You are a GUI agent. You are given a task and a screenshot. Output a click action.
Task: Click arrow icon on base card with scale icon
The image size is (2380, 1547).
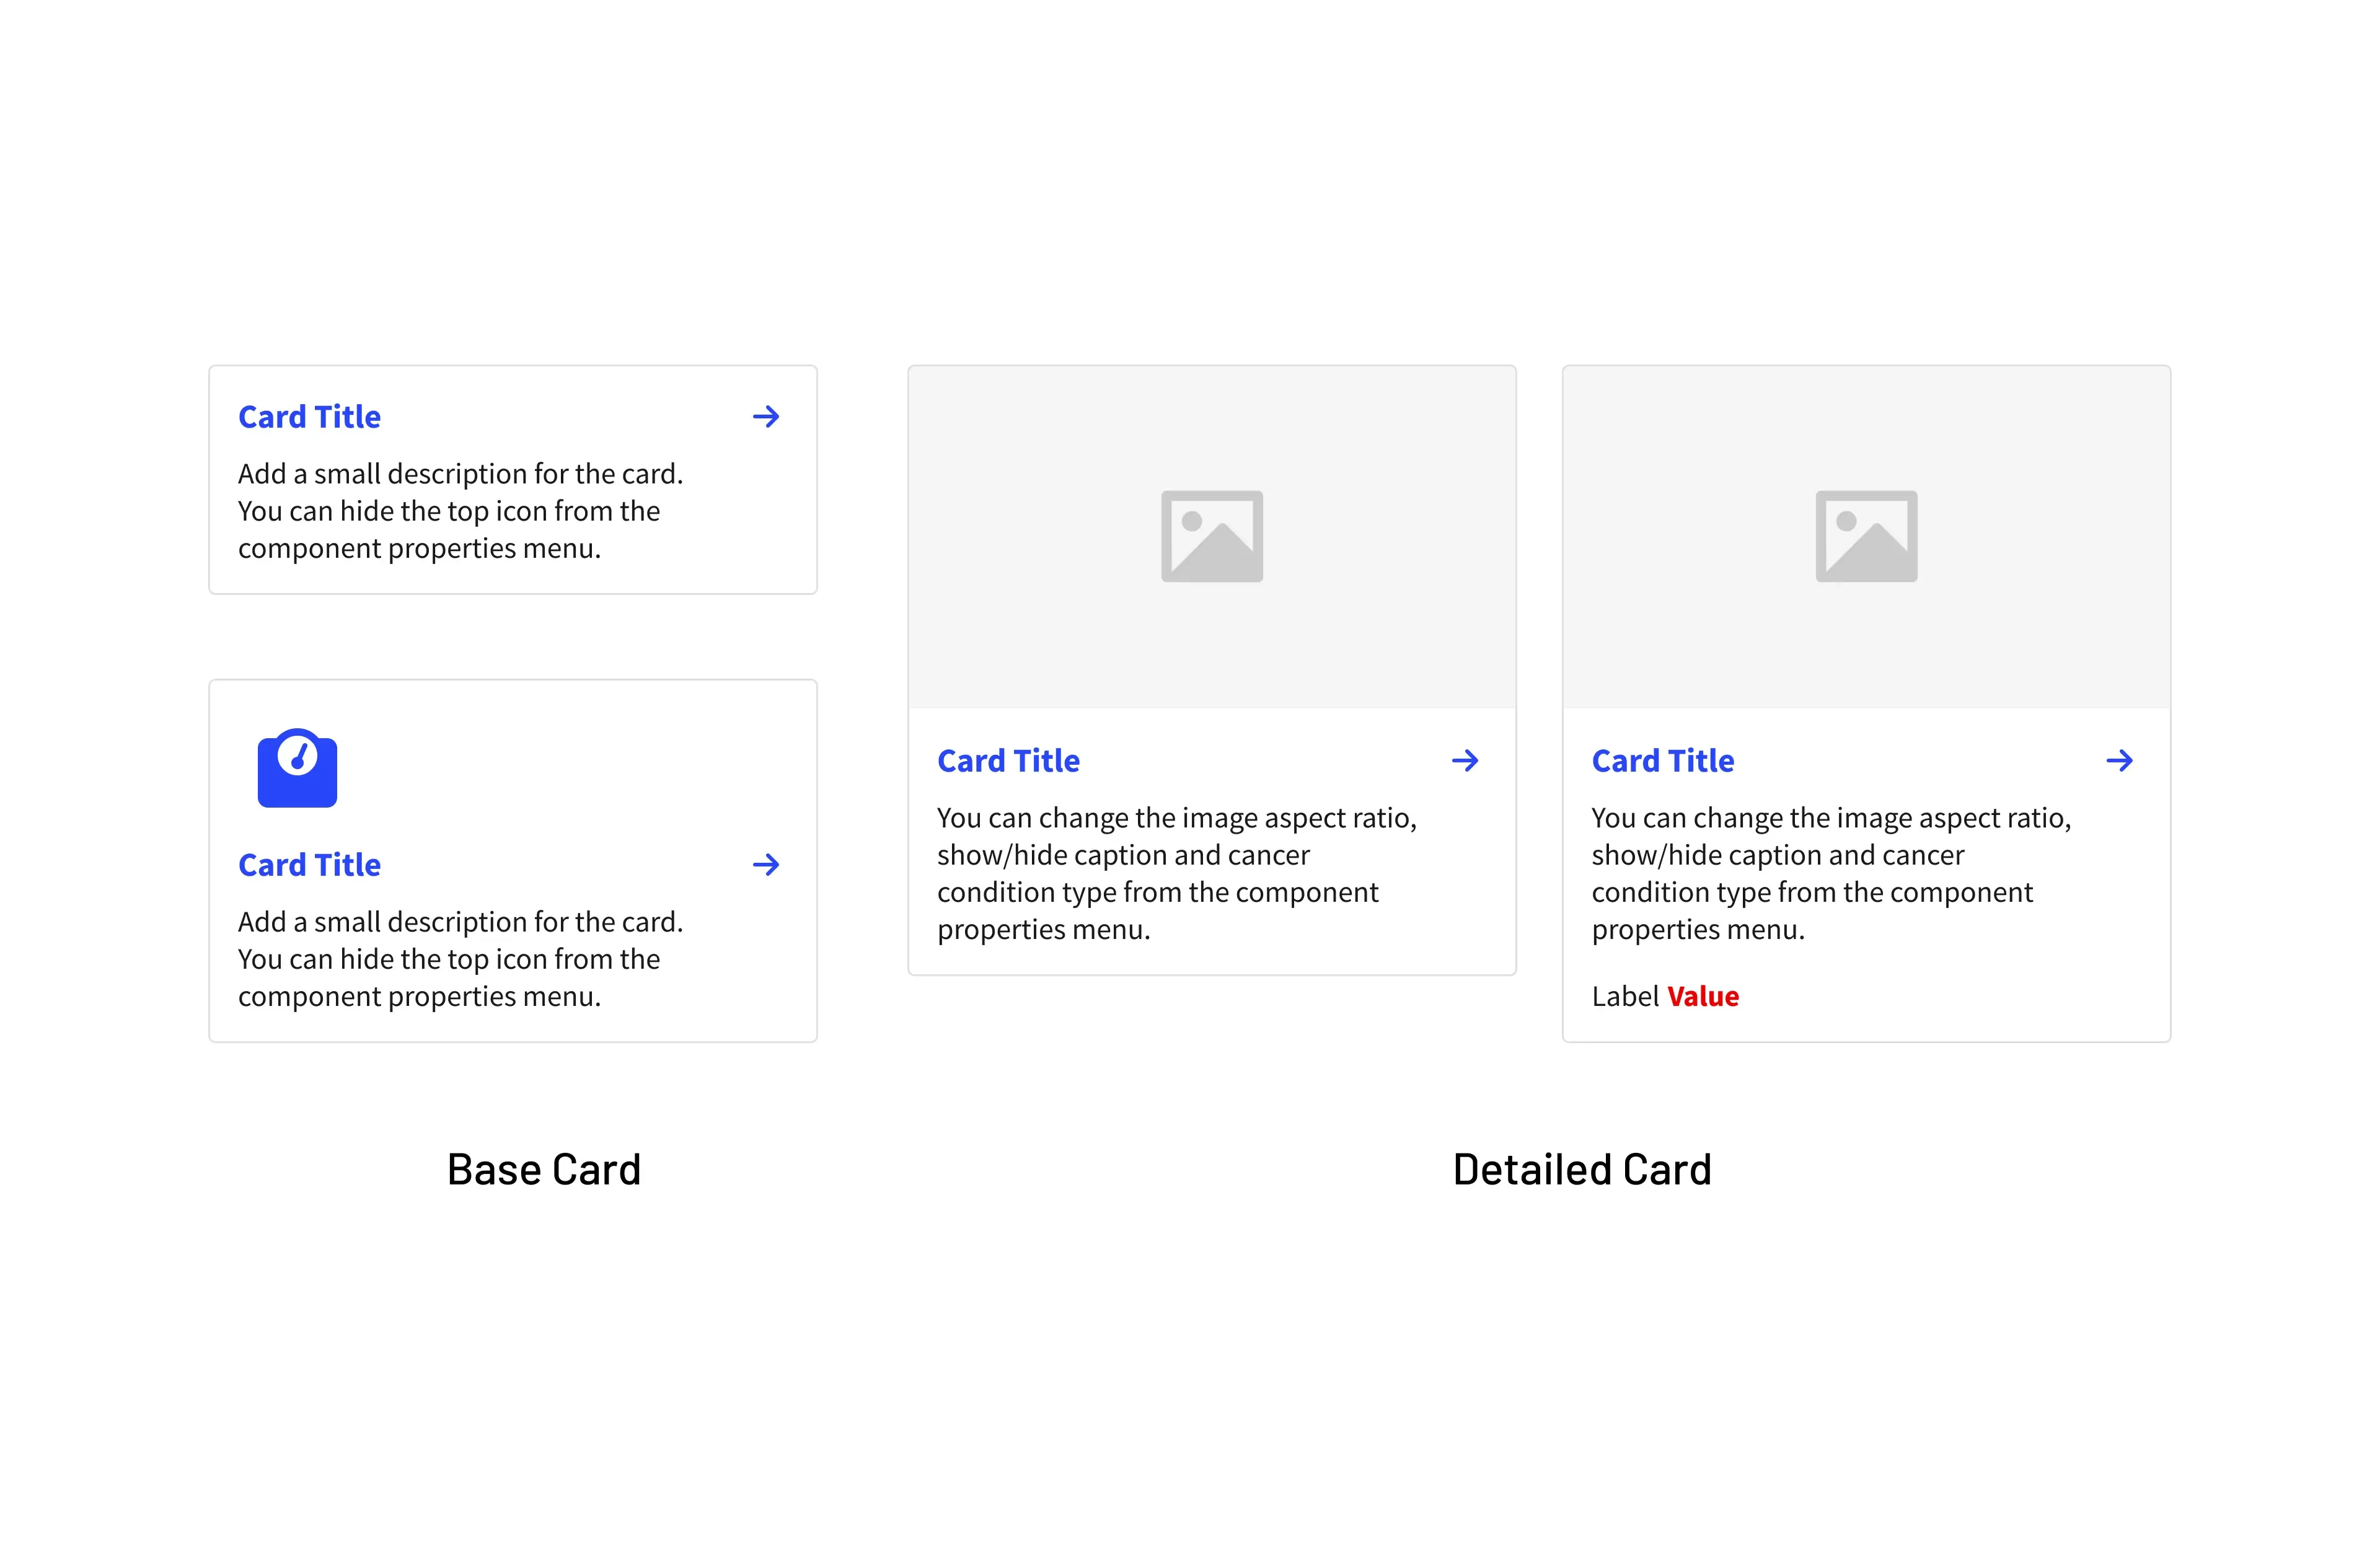click(x=766, y=865)
